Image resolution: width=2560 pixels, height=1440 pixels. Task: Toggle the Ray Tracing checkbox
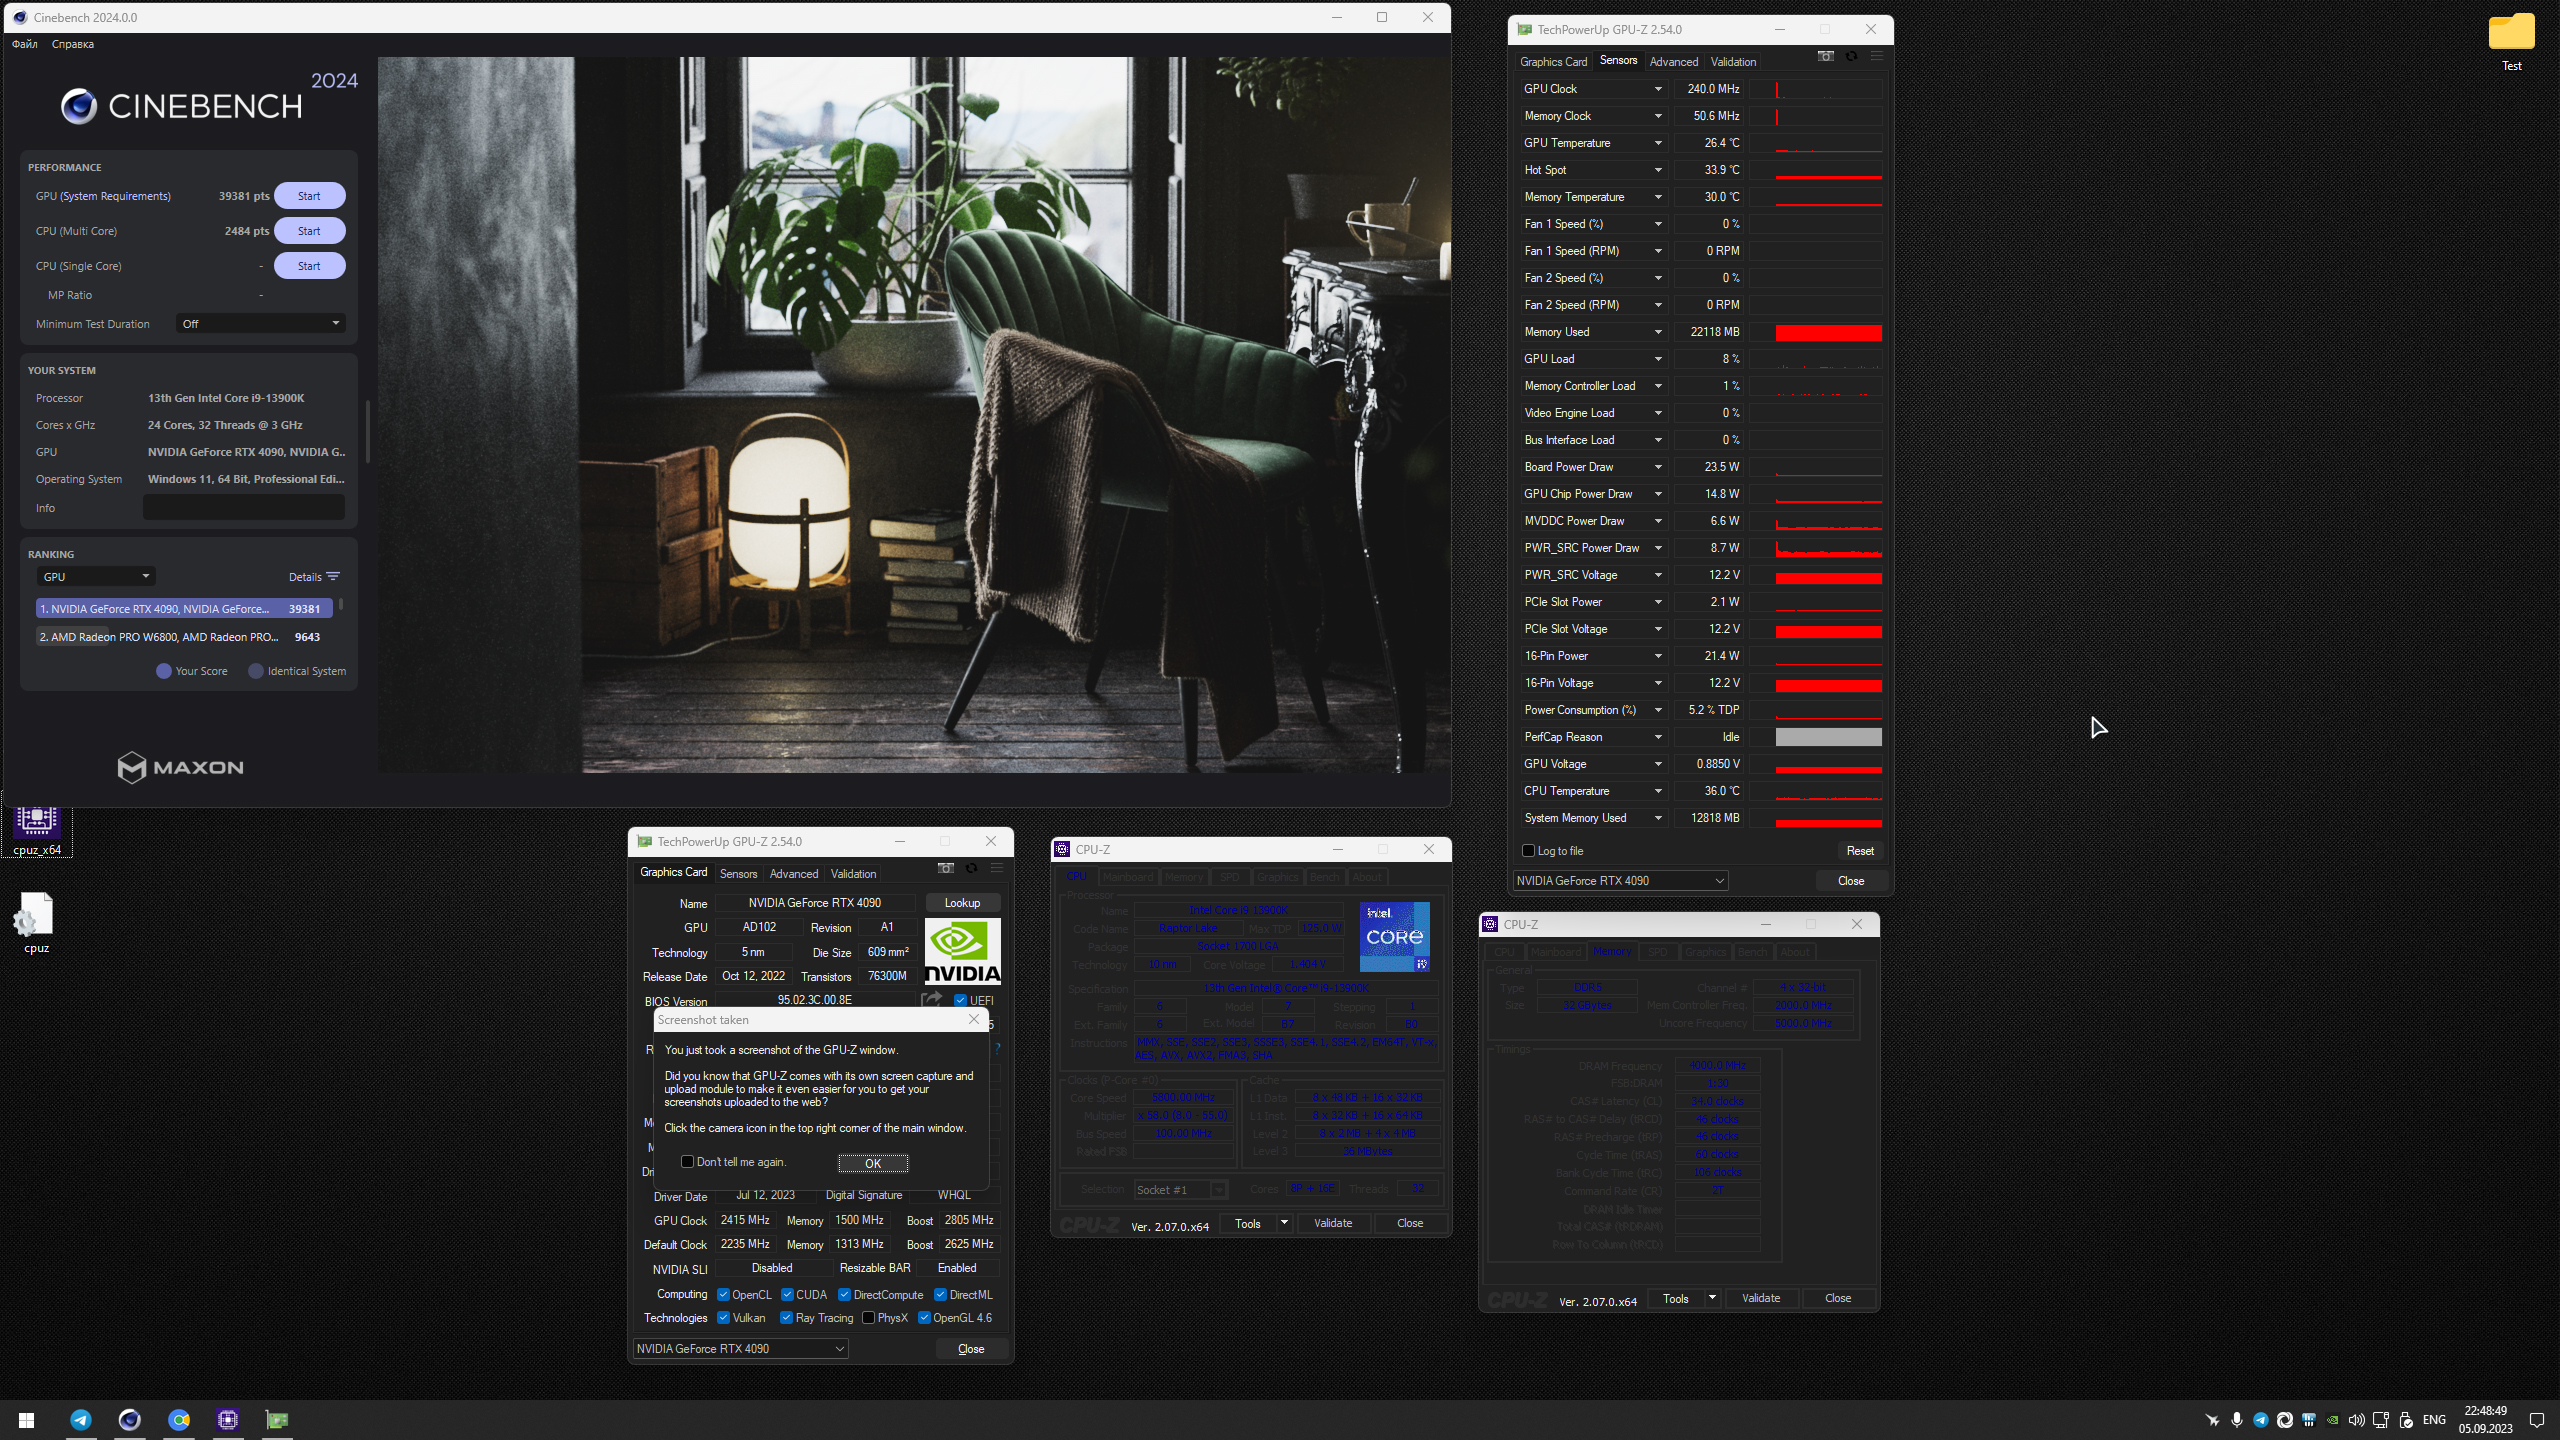(786, 1317)
